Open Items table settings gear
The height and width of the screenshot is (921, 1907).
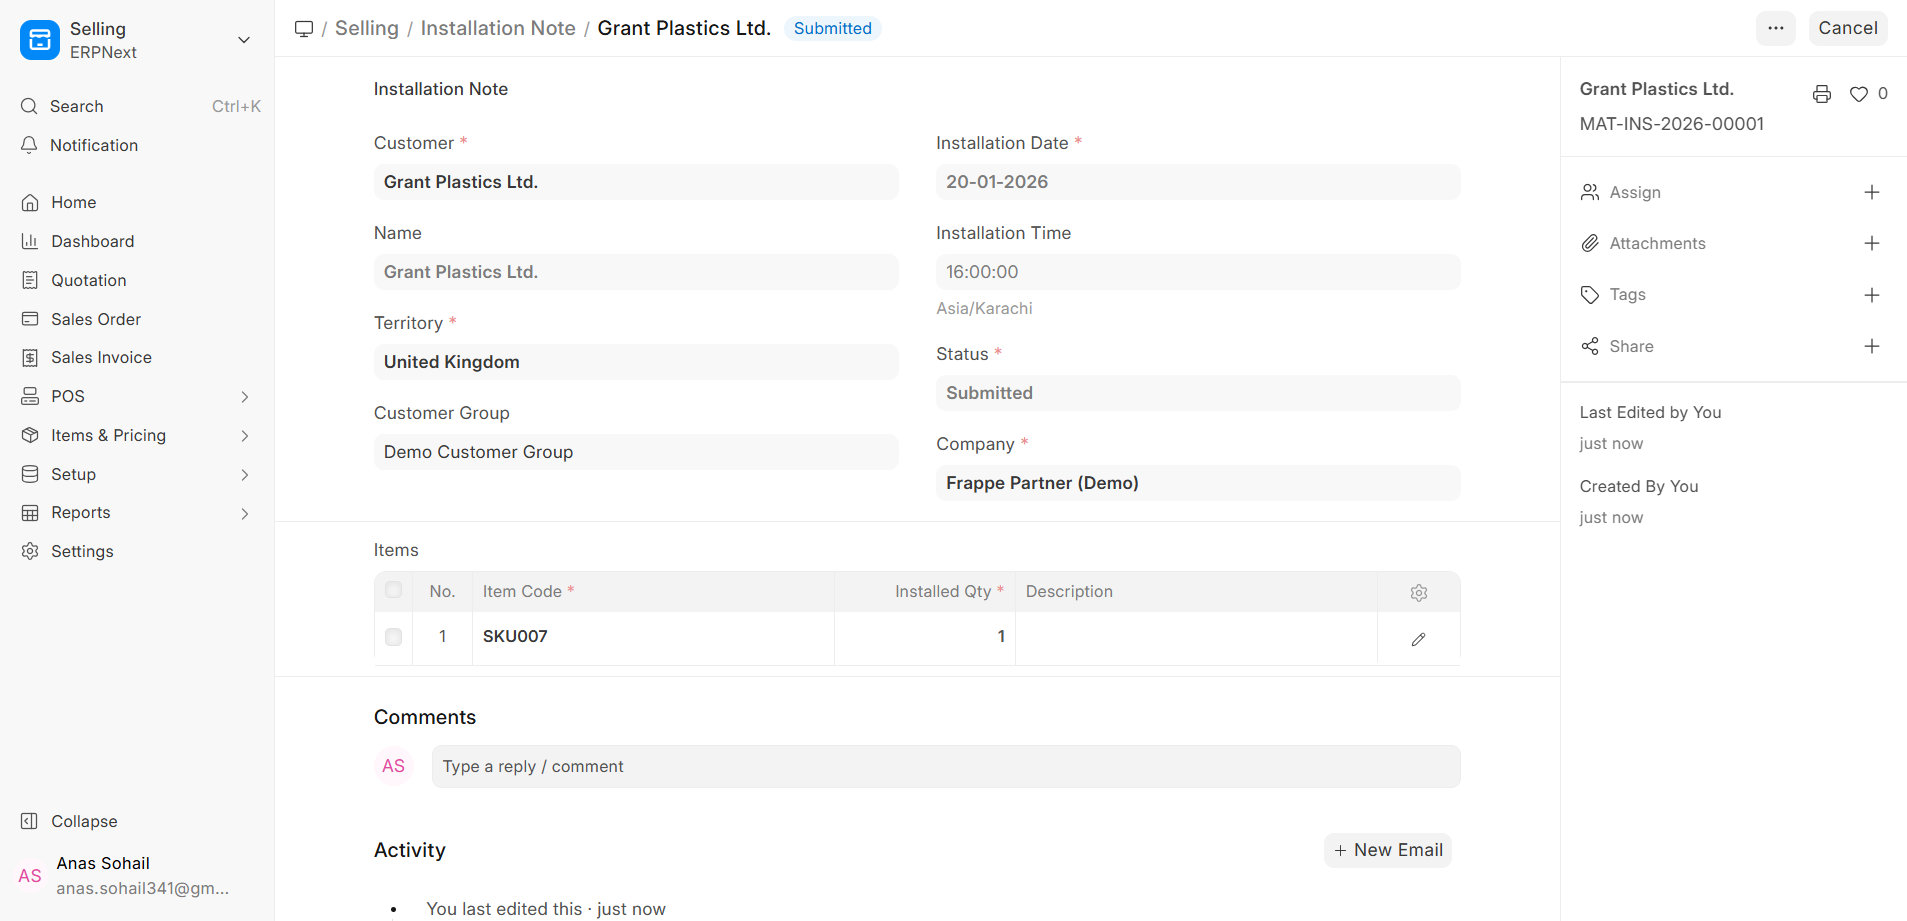(1418, 593)
